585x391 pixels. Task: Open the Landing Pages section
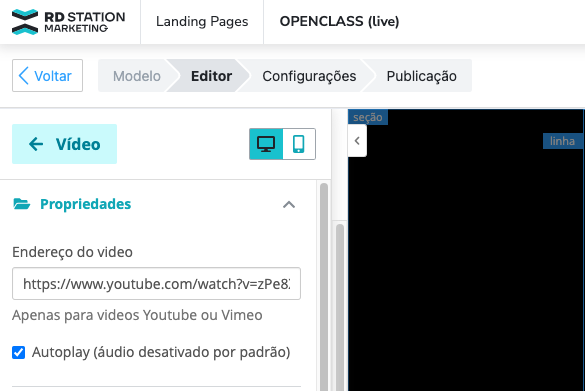point(202,21)
